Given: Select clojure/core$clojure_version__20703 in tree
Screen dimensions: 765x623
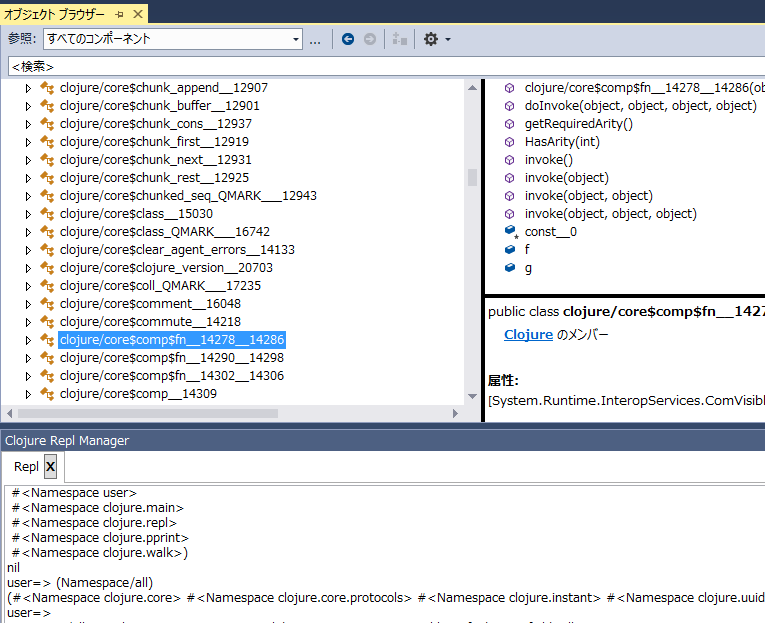Looking at the screenshot, I should coord(166,268).
